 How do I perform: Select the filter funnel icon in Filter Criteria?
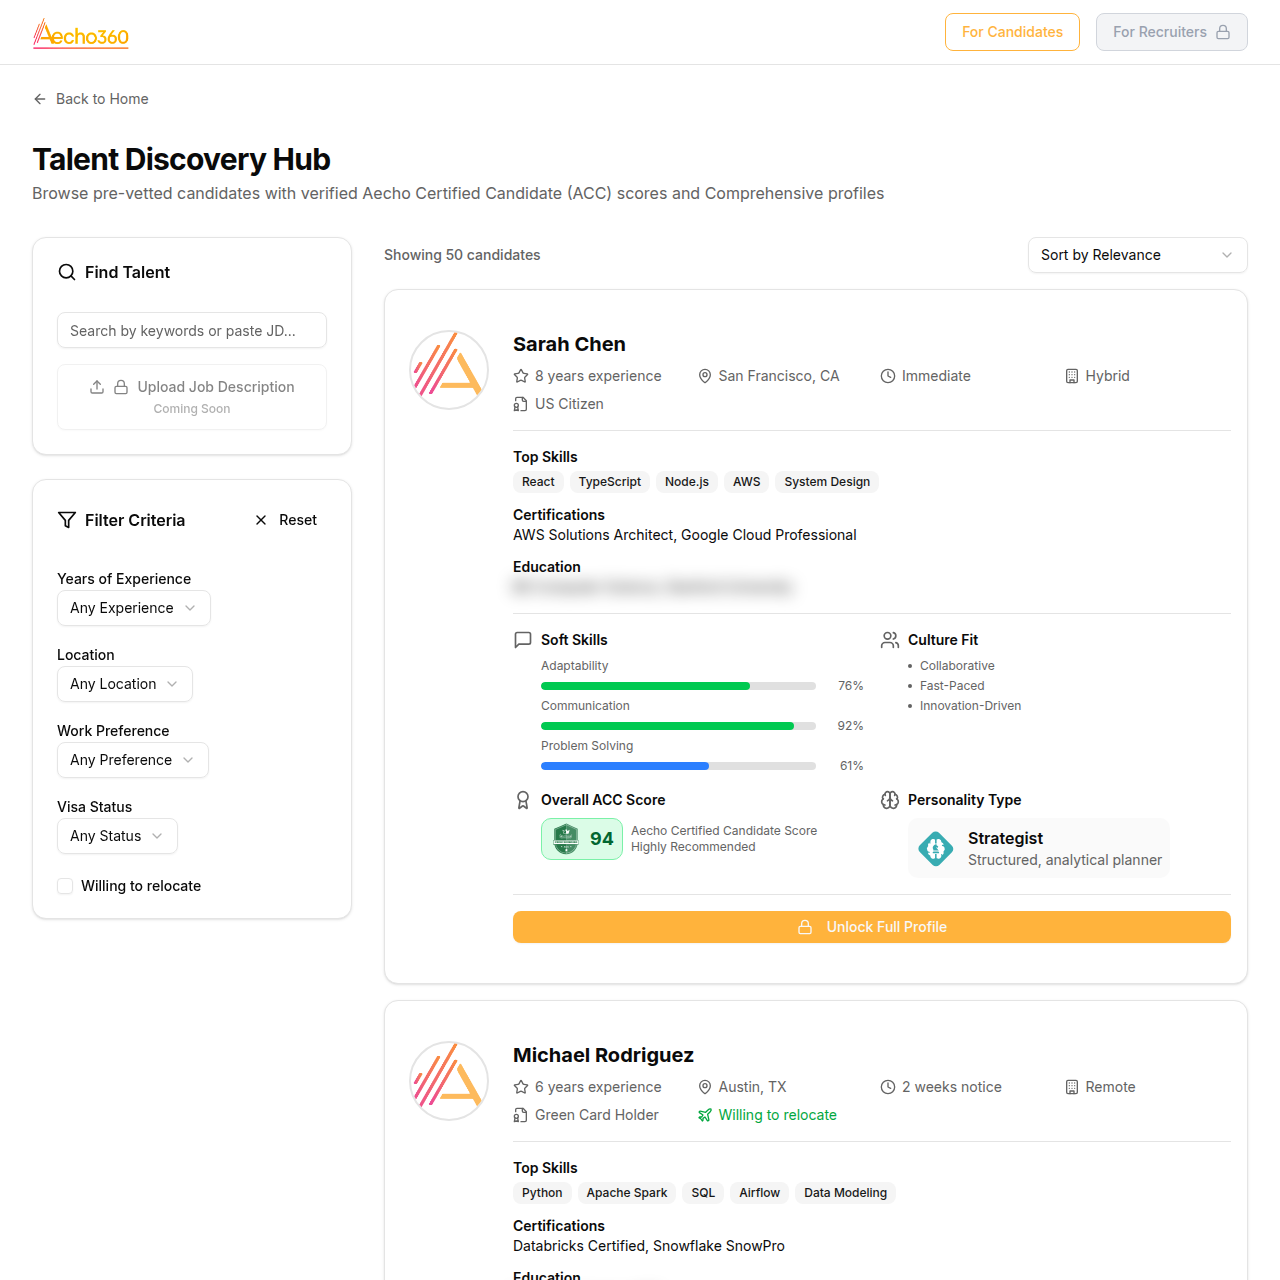click(x=67, y=520)
